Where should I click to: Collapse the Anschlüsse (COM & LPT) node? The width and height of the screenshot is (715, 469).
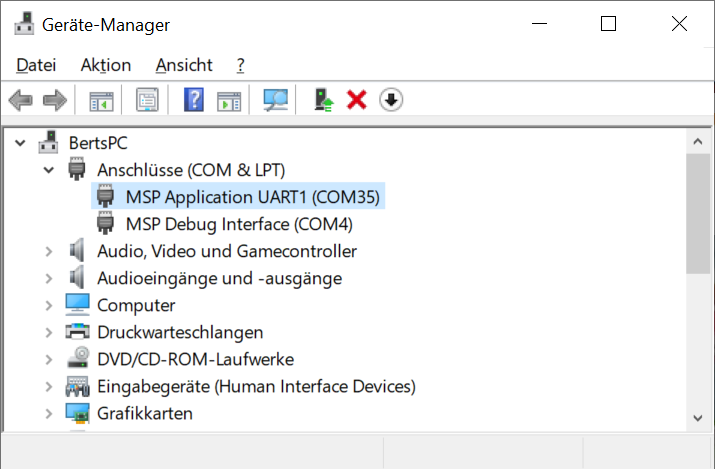49,170
